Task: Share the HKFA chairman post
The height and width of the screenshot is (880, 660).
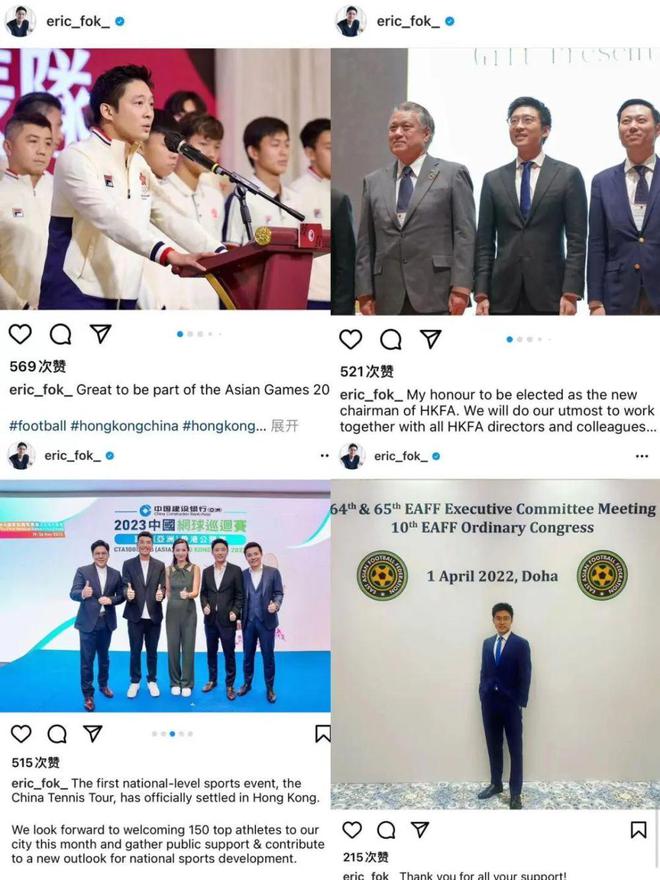Action: (x=430, y=338)
